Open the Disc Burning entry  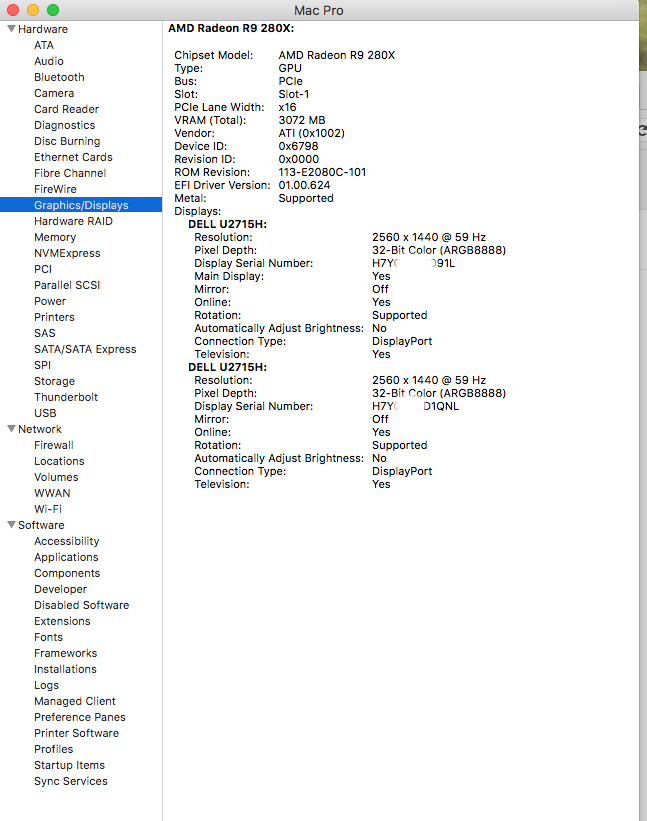(x=67, y=141)
